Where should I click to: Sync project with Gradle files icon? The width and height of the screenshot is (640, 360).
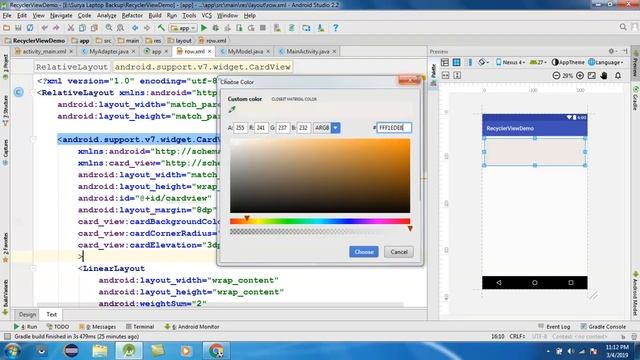pos(291,28)
